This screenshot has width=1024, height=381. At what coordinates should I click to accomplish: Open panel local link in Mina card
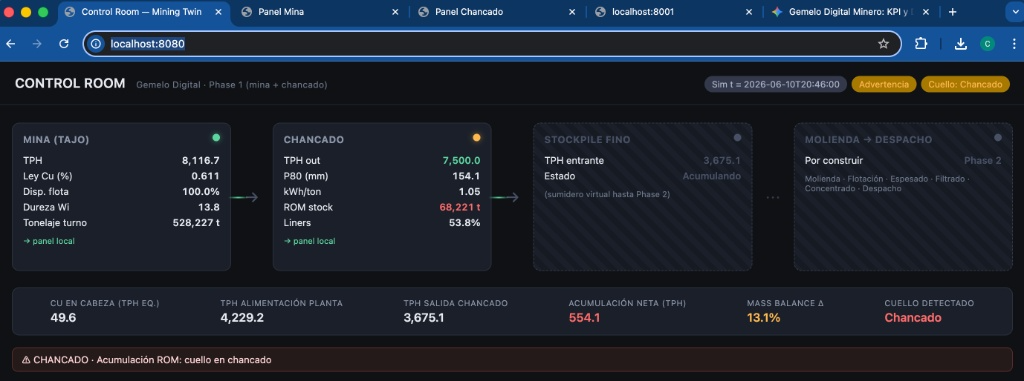[x=49, y=241]
